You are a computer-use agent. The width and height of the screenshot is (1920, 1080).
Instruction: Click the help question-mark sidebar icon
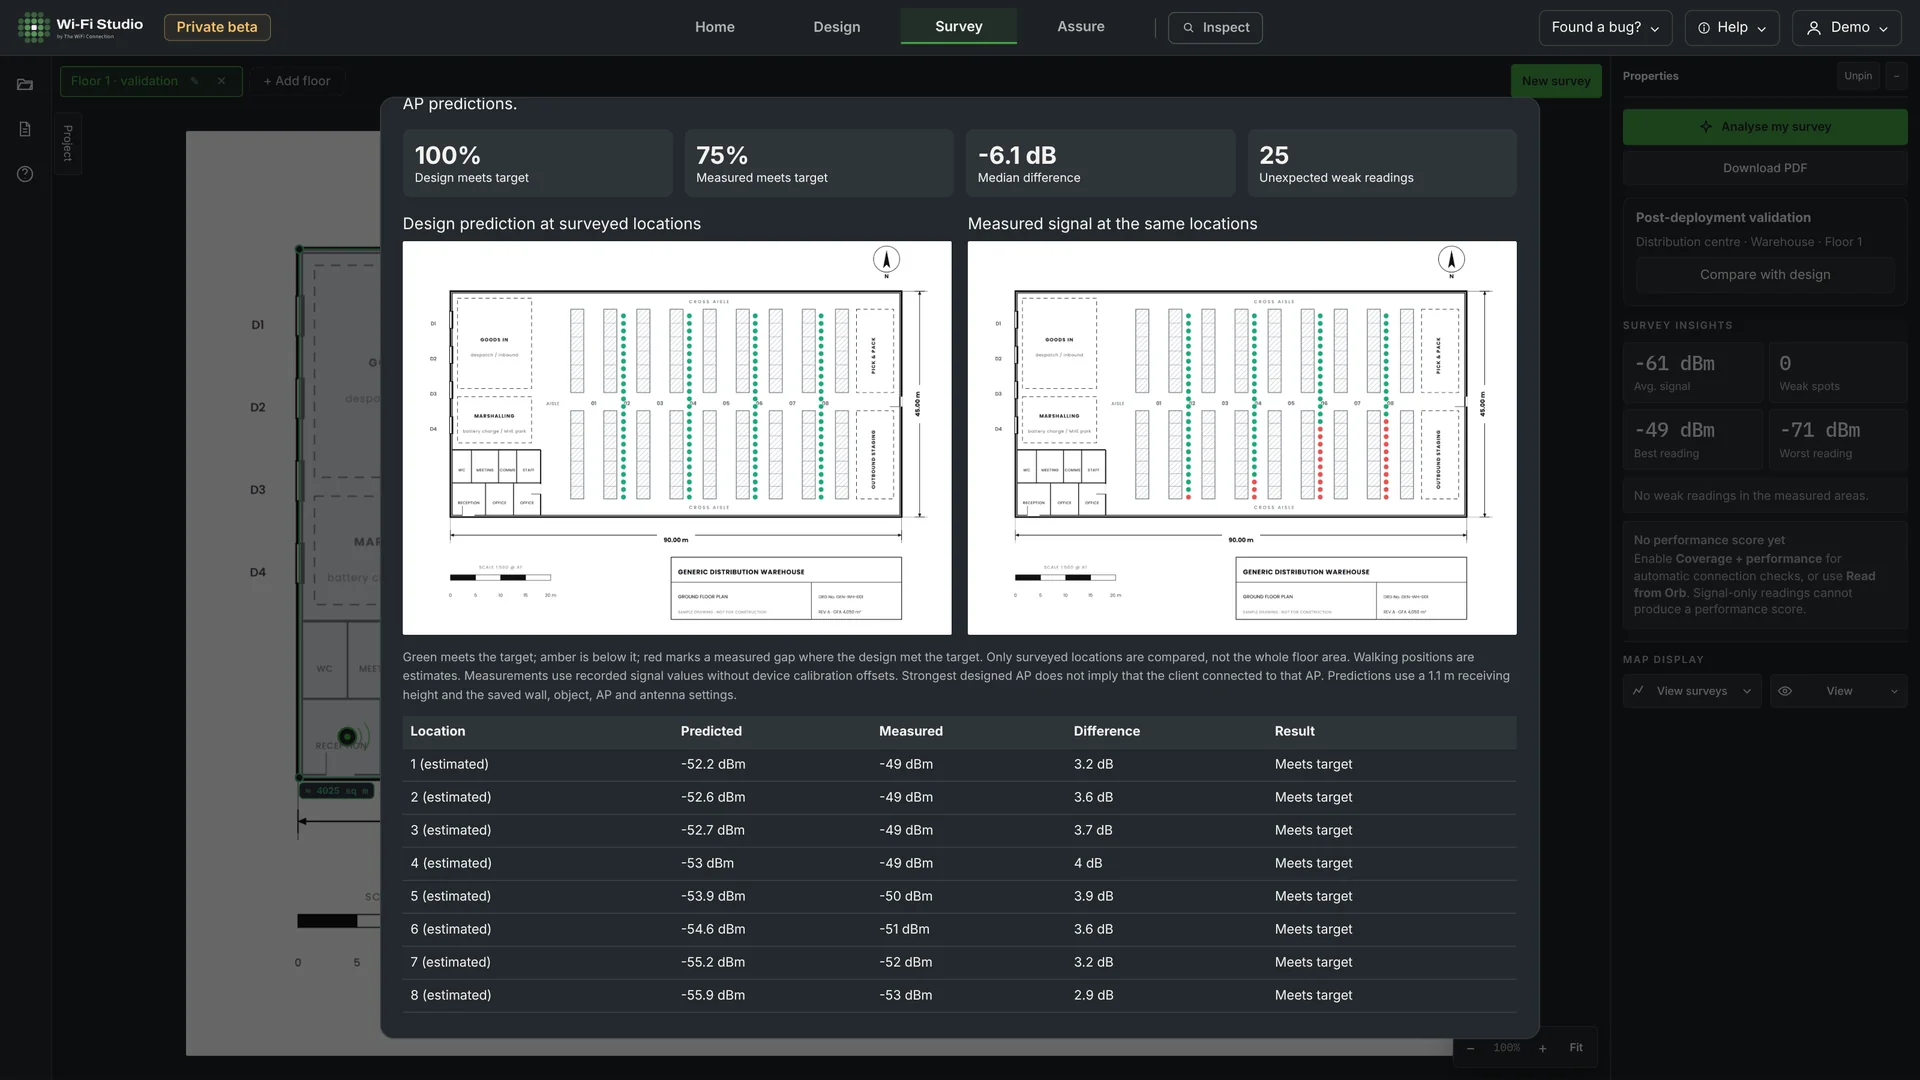tap(25, 174)
